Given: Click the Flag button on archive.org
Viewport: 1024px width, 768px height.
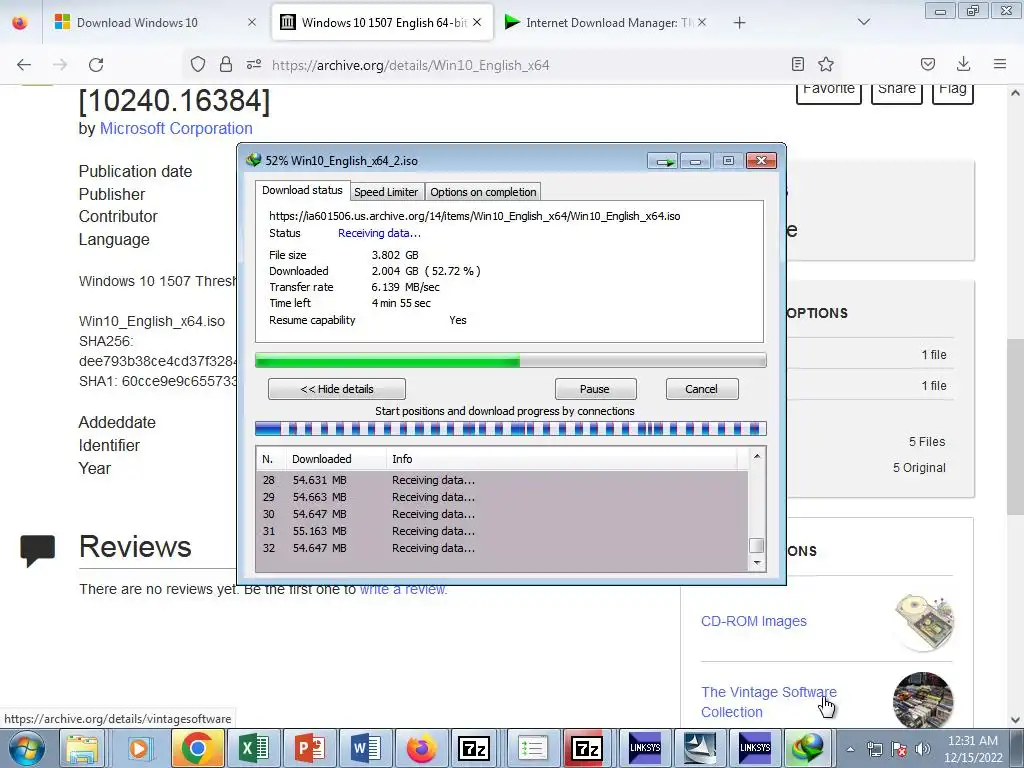Looking at the screenshot, I should coord(953,91).
